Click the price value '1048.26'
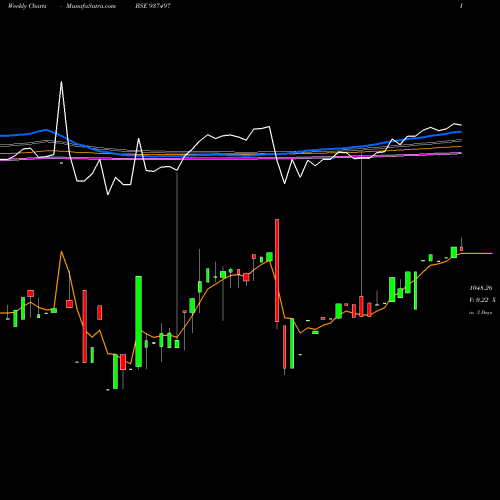Image resolution: width=500 pixels, height=500 pixels. pos(481,288)
